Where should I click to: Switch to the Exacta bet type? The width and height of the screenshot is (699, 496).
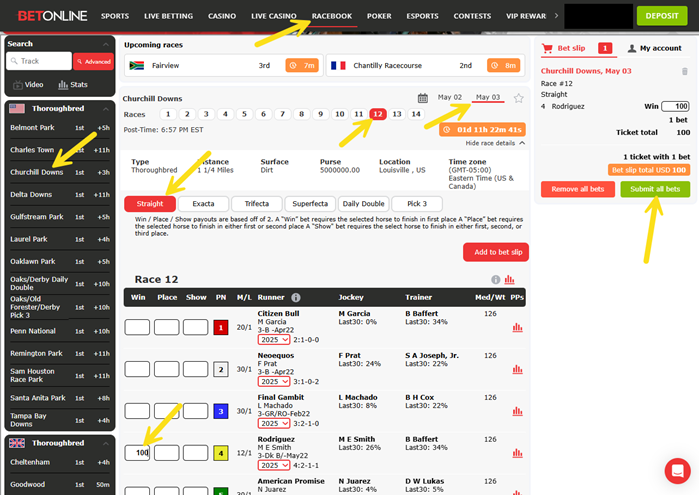203,204
